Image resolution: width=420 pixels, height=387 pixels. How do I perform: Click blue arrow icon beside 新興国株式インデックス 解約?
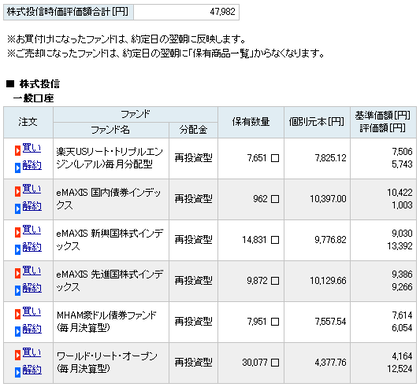18,249
